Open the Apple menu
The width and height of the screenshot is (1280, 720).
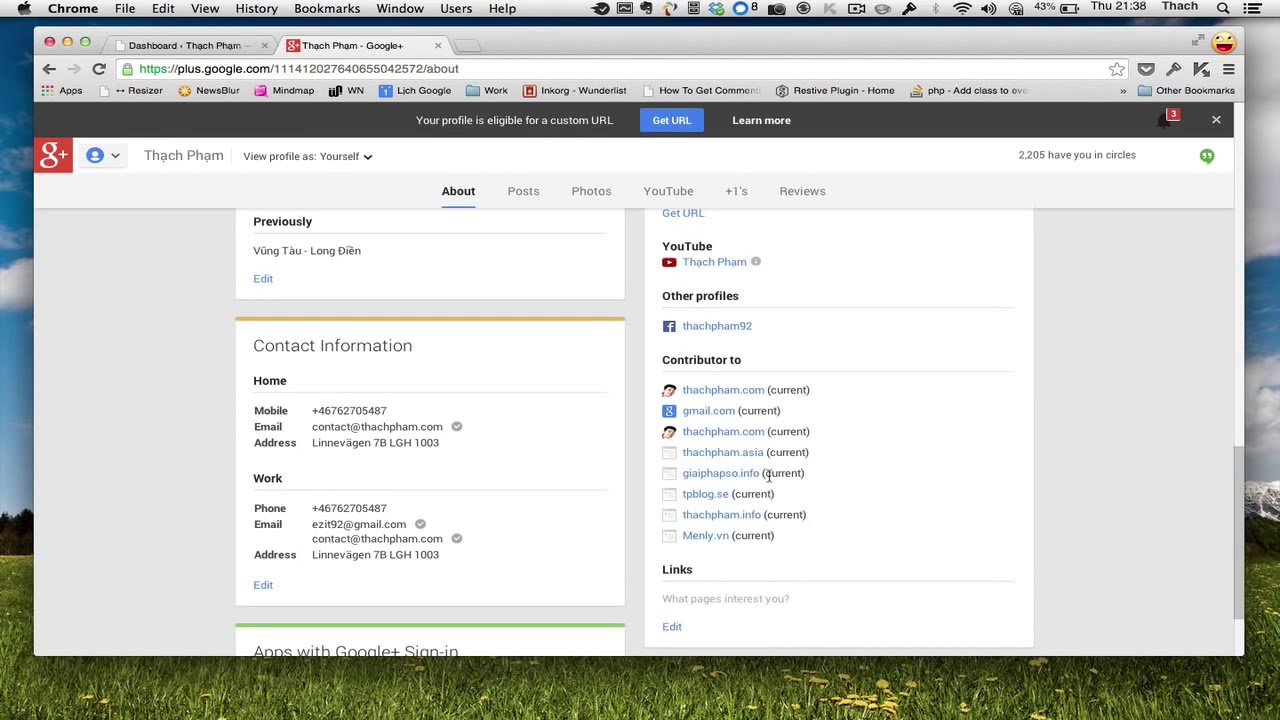(24, 8)
